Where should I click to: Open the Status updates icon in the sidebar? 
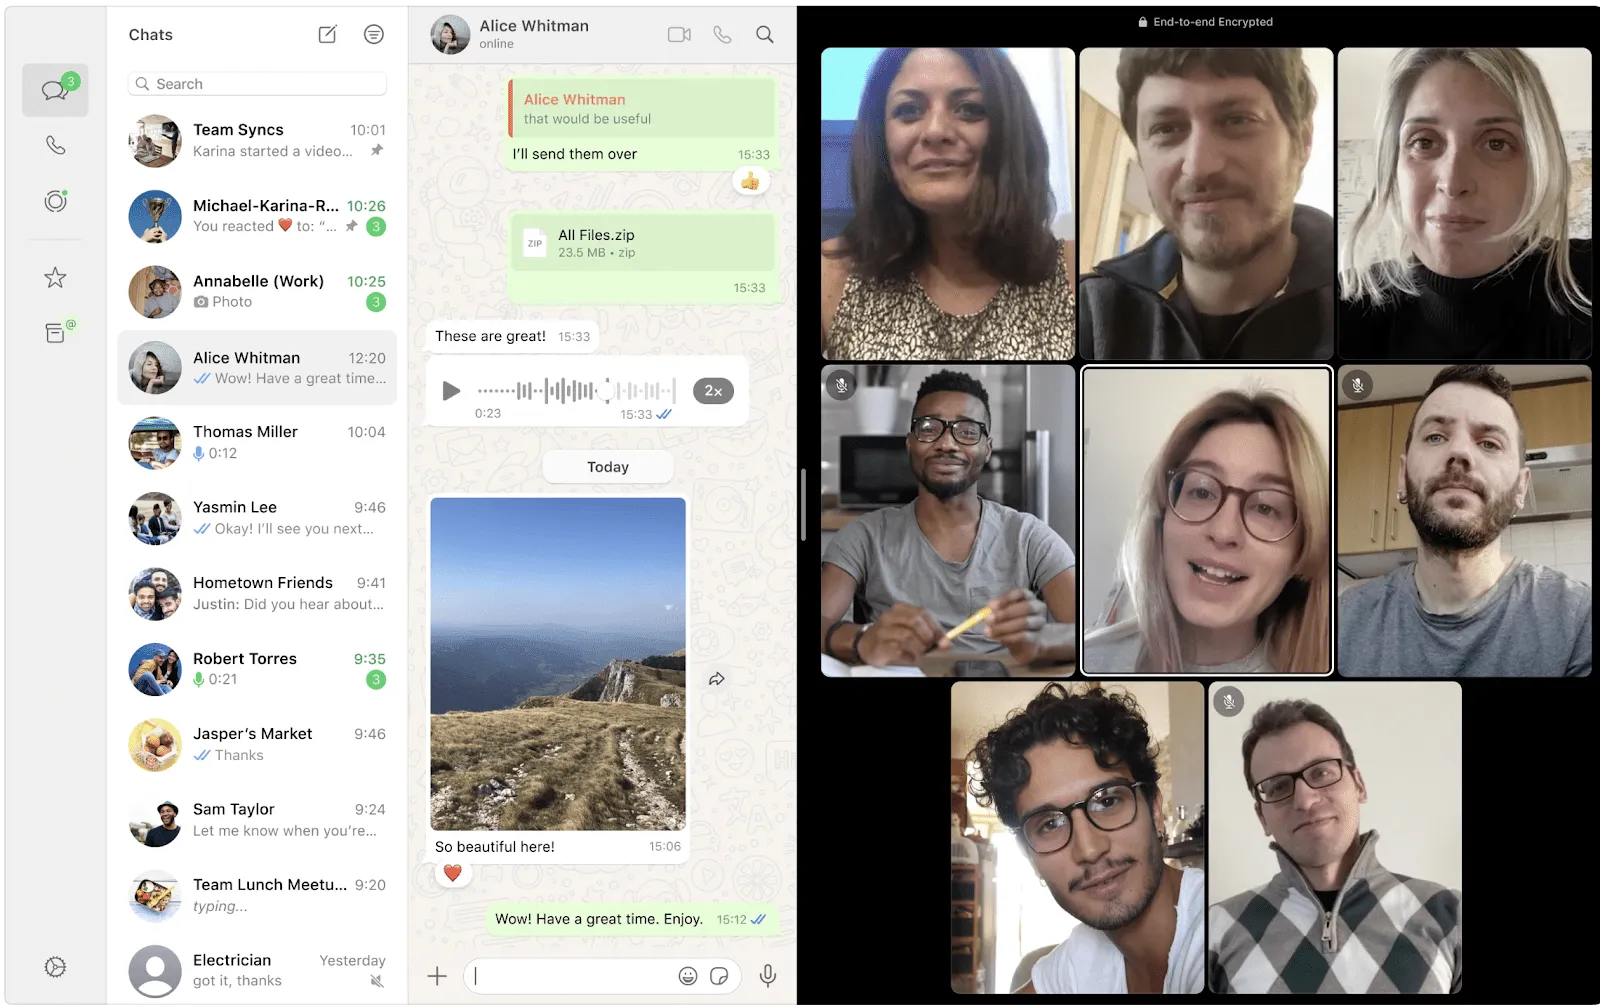coord(56,201)
